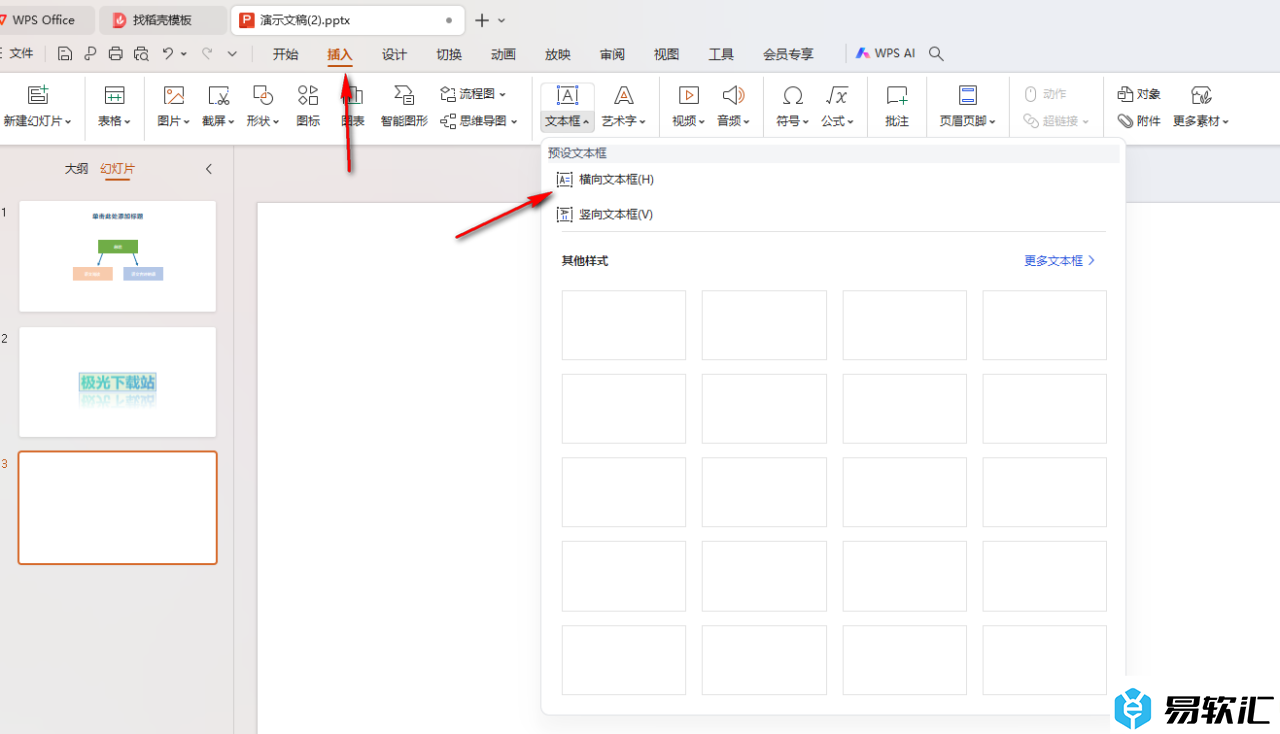Click the 图标 (Icon library) button
This screenshot has width=1280, height=734.
click(x=308, y=106)
